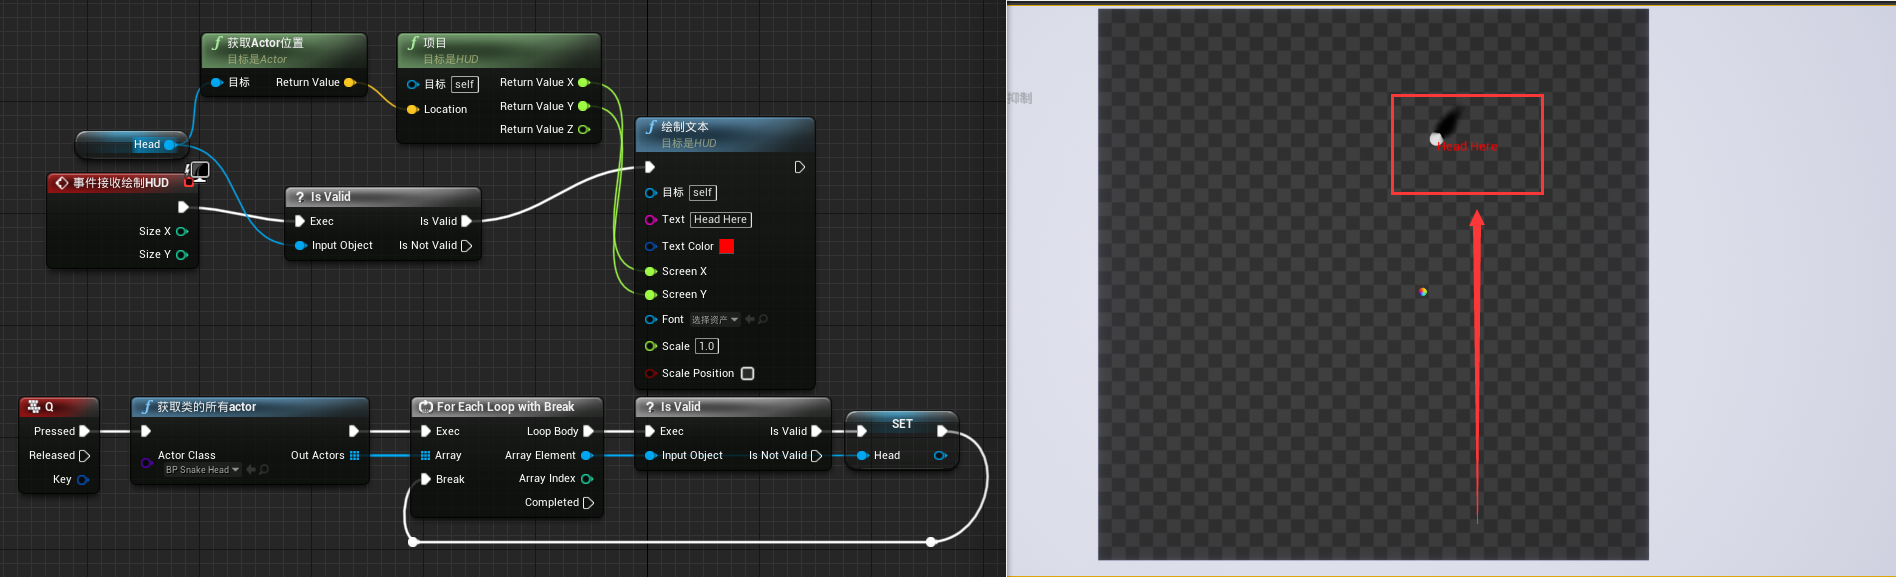Click the Scale value field showing 1.0
Screen dimensions: 1896x577
(x=706, y=347)
